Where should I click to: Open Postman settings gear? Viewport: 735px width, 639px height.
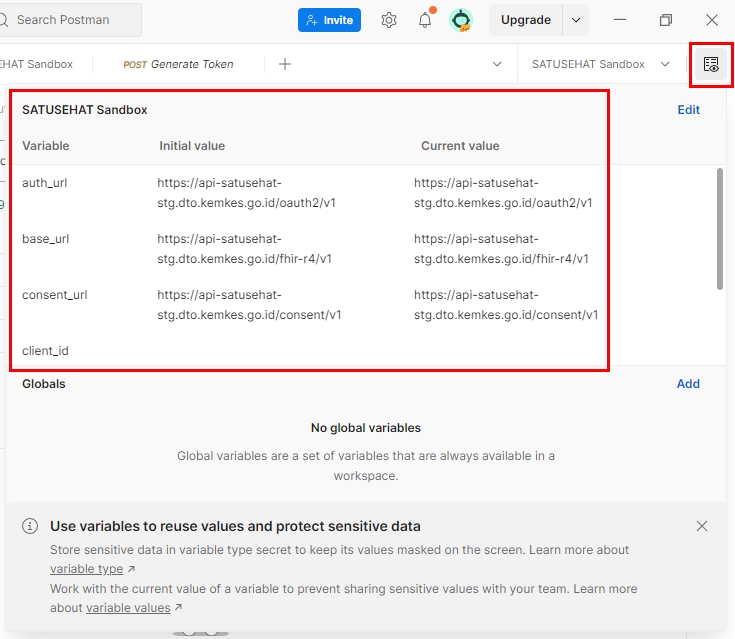[389, 20]
